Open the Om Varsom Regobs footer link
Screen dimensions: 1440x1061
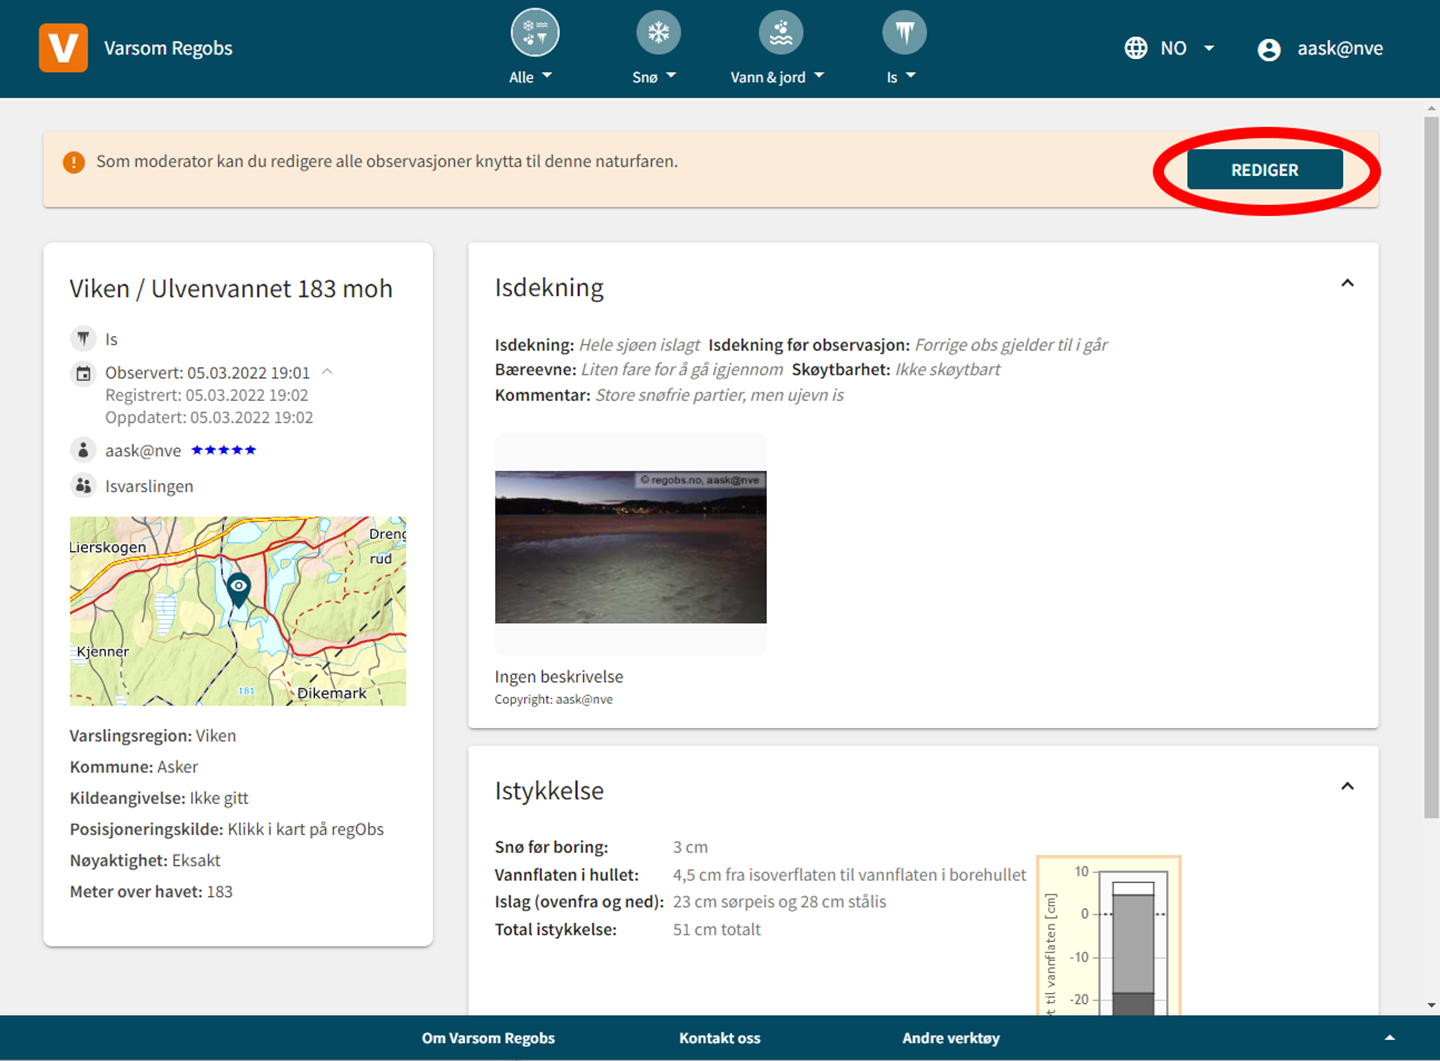pos(488,1038)
